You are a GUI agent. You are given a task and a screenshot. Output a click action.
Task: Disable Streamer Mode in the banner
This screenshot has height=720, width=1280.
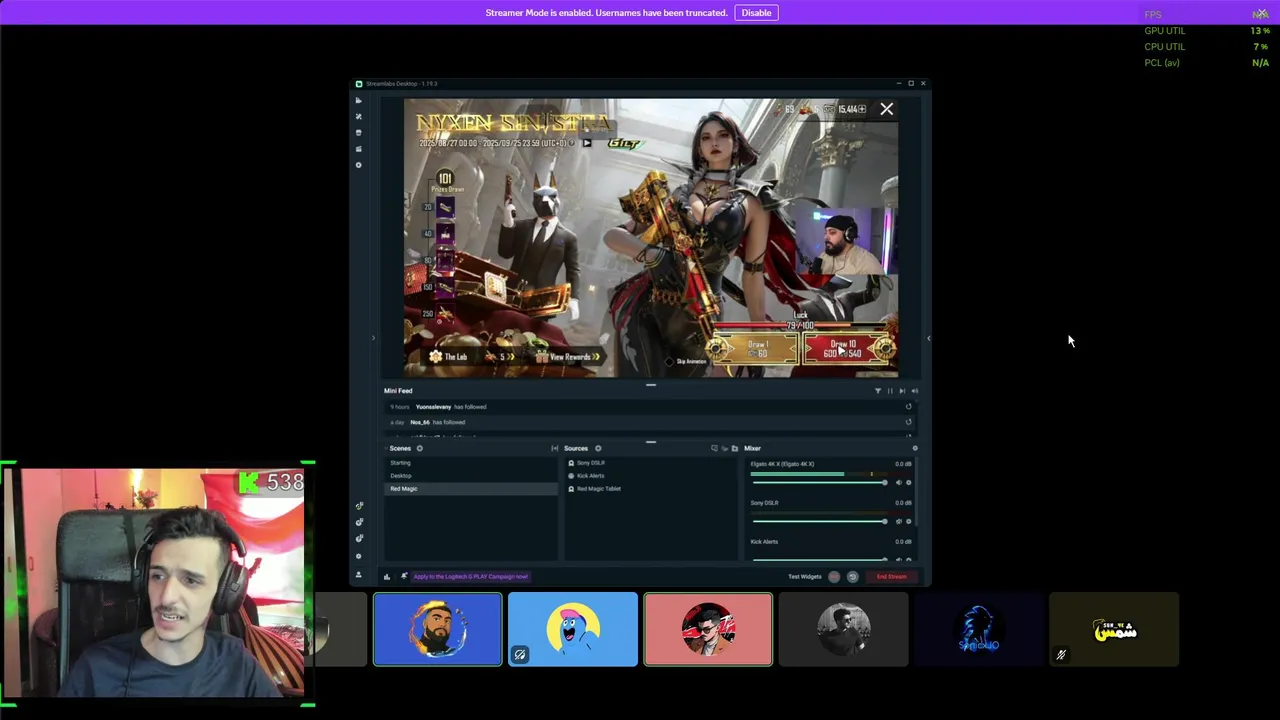[x=756, y=13]
